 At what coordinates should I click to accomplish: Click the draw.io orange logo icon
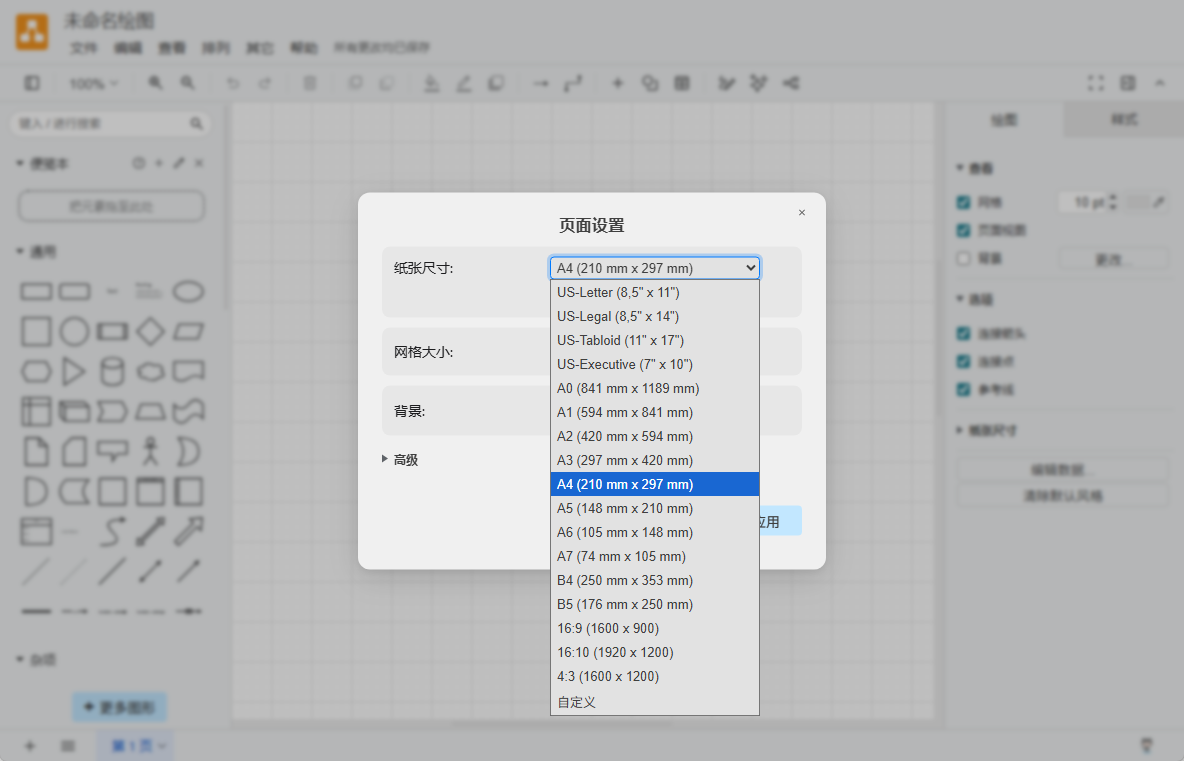[x=32, y=32]
